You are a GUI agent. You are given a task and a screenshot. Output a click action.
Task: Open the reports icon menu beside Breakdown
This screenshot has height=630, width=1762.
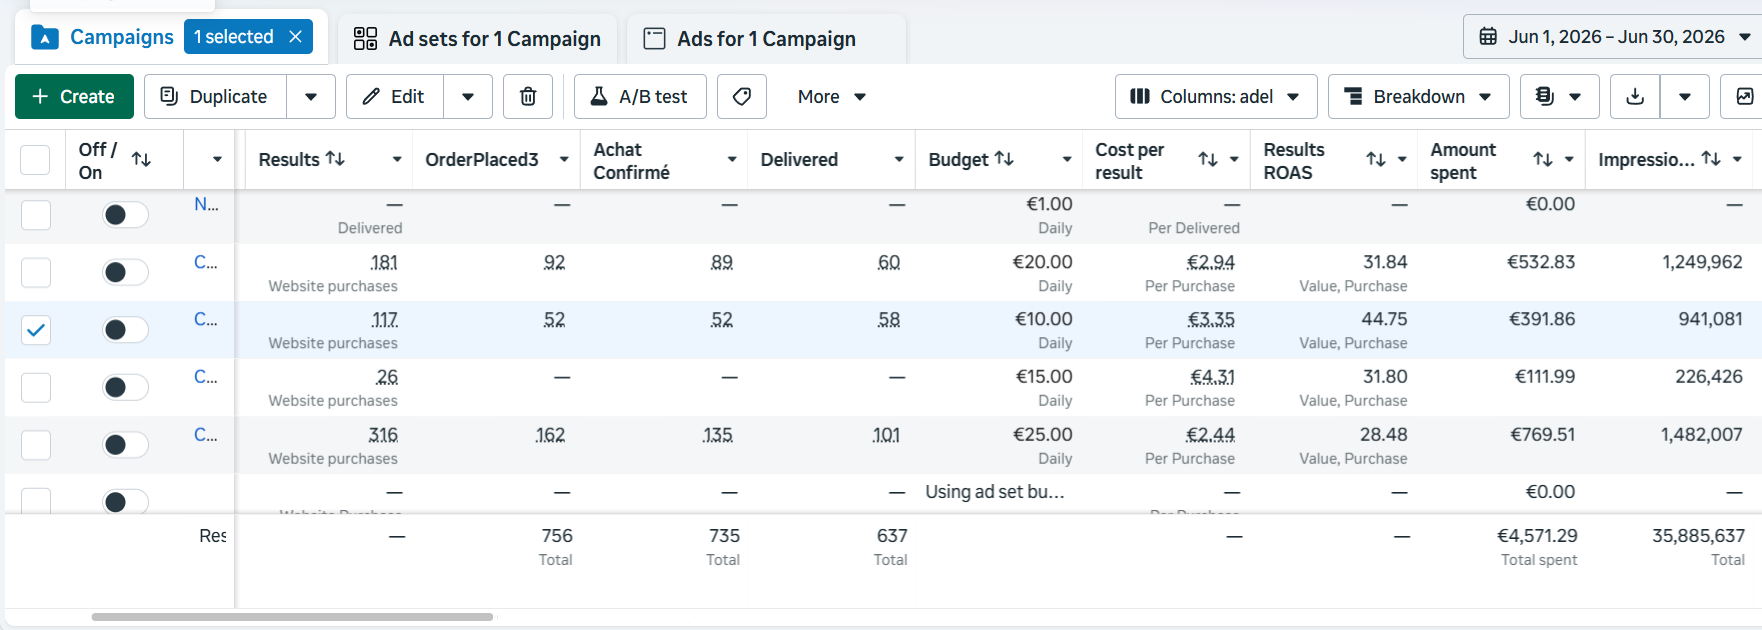point(1559,97)
